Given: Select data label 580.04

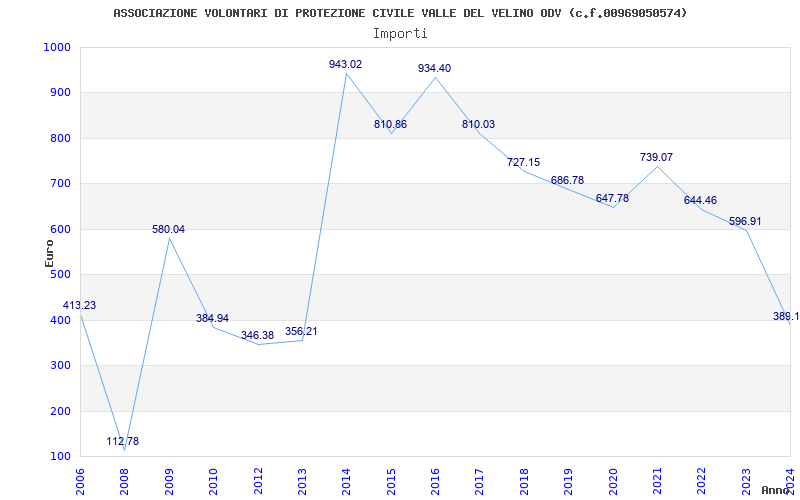Looking at the screenshot, I should [x=168, y=230].
